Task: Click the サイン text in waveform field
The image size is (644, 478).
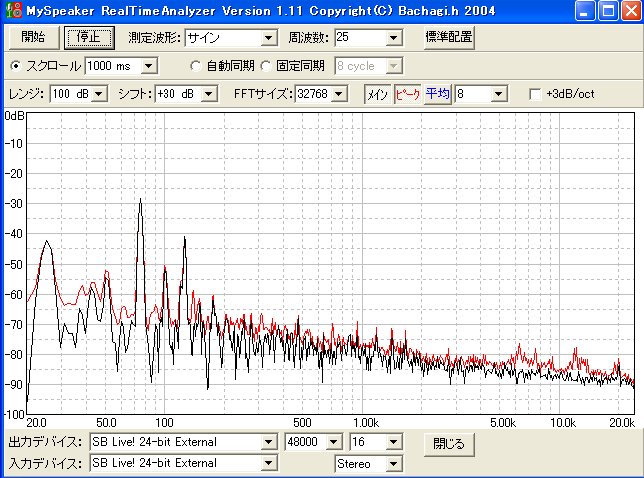Action: coord(204,38)
